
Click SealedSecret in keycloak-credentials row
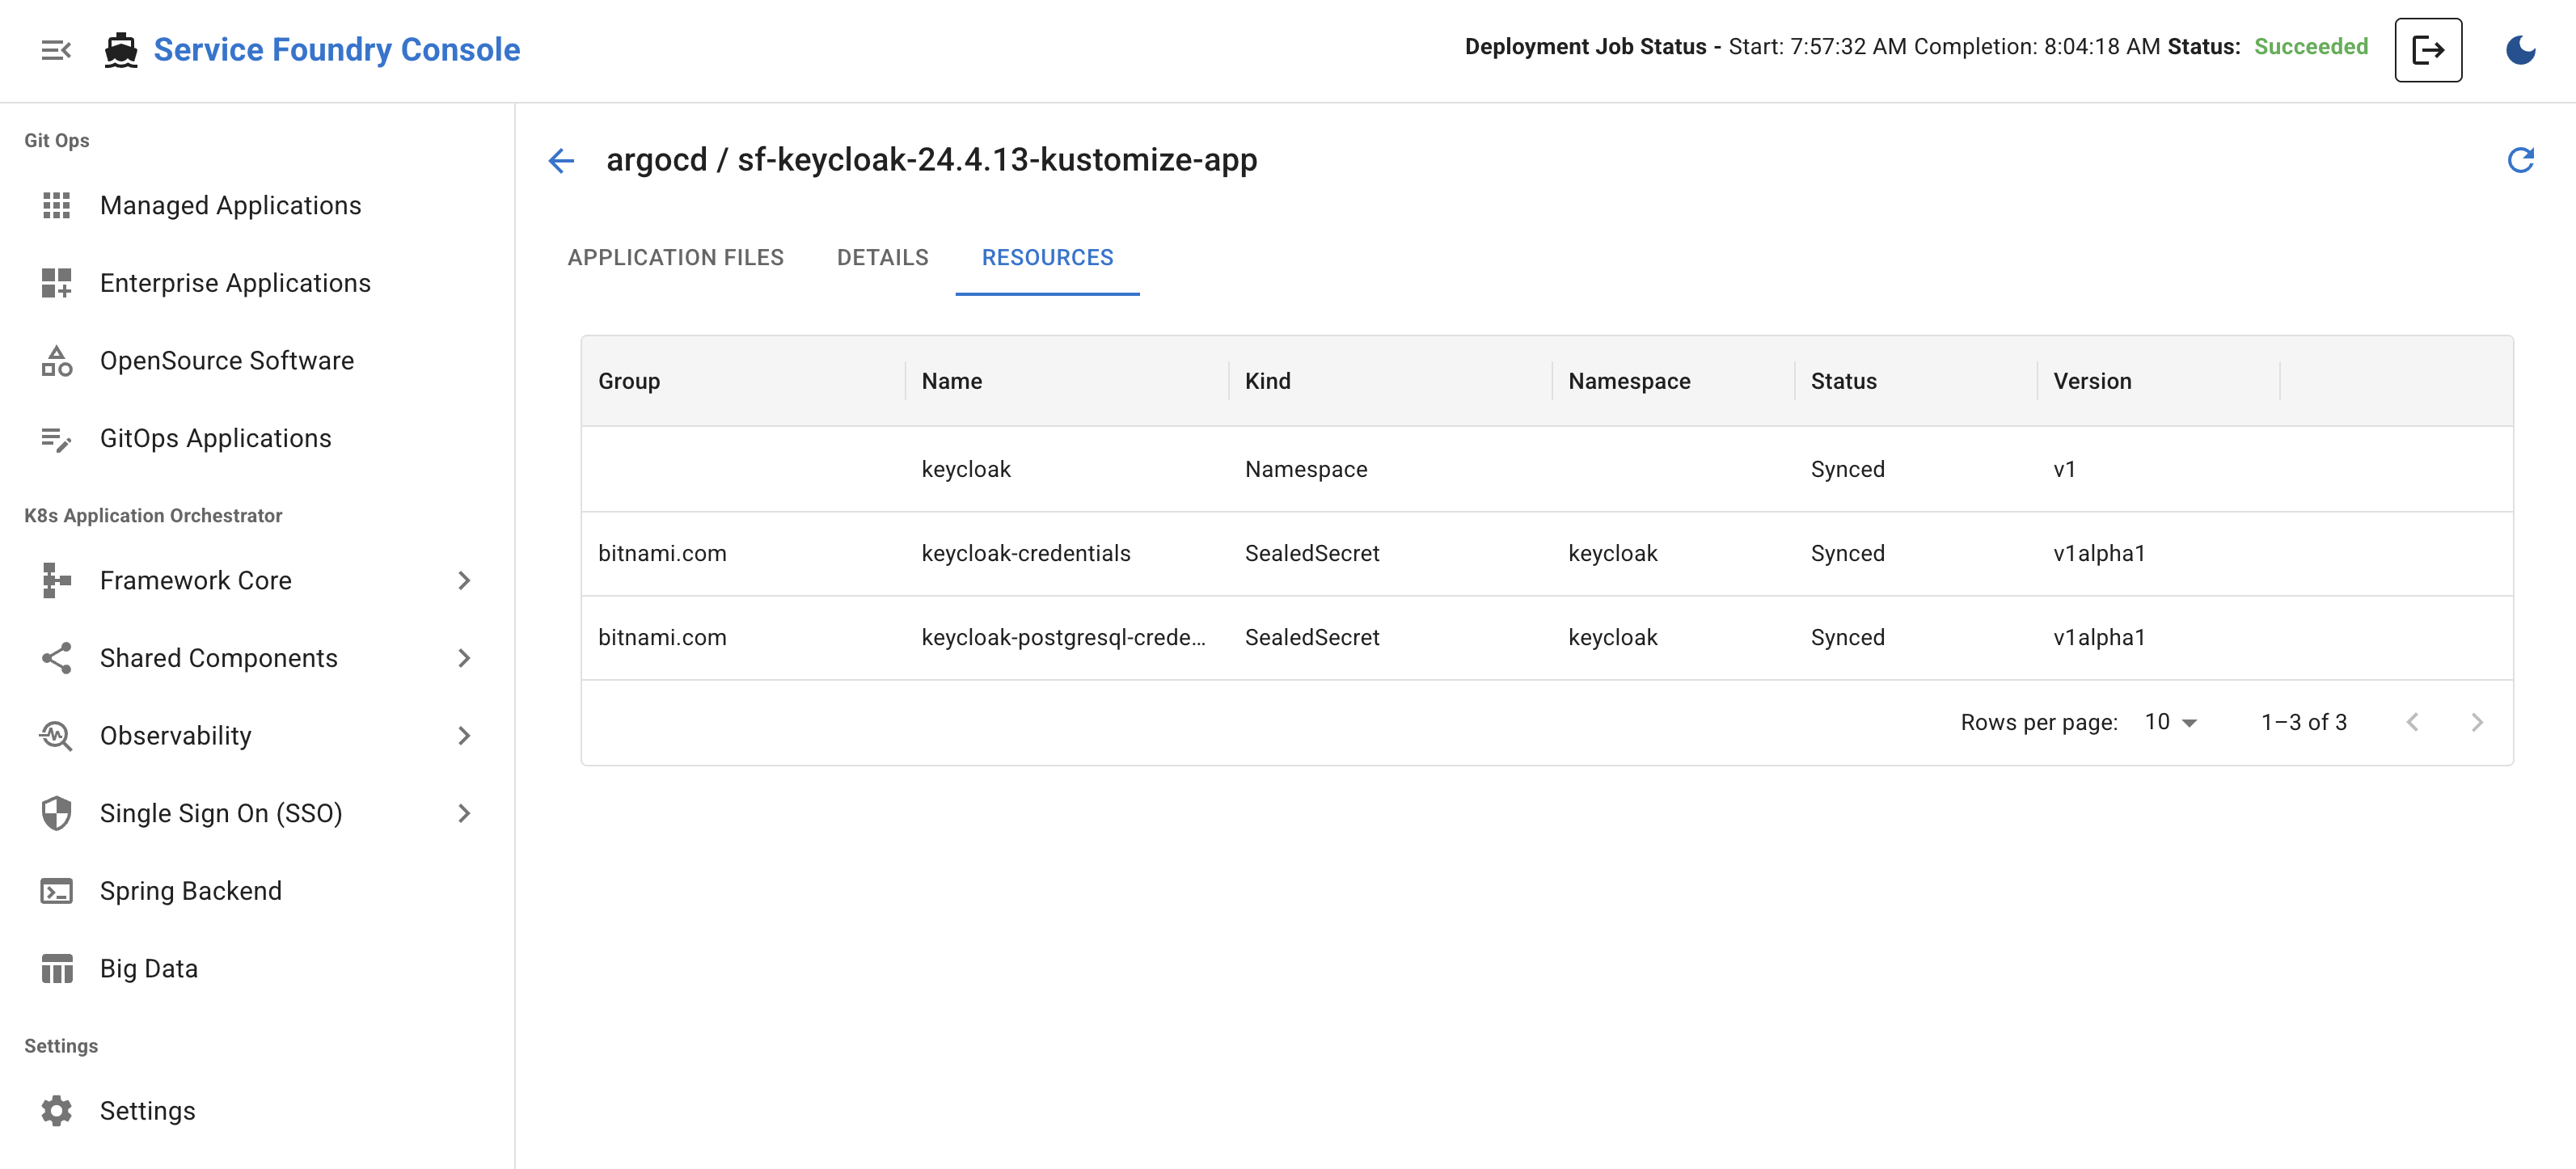pyautogui.click(x=1312, y=553)
